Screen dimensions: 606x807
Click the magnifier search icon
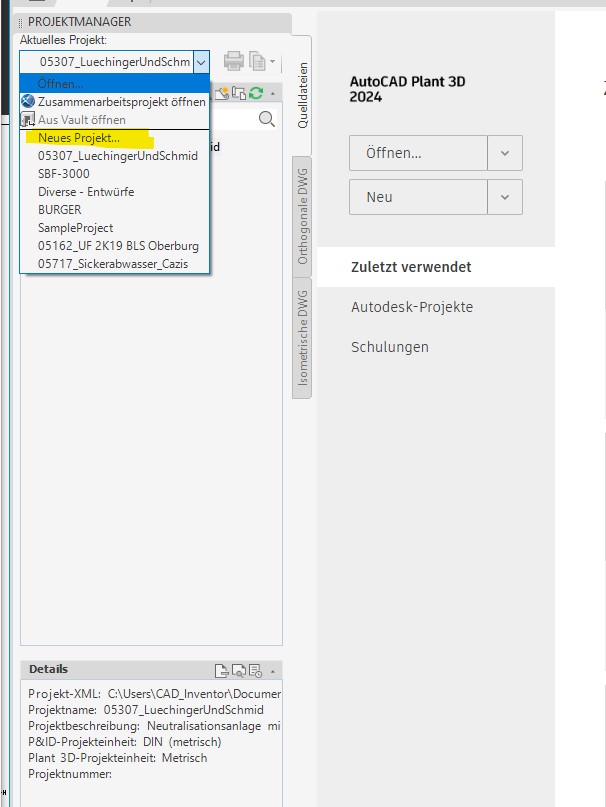tap(266, 119)
